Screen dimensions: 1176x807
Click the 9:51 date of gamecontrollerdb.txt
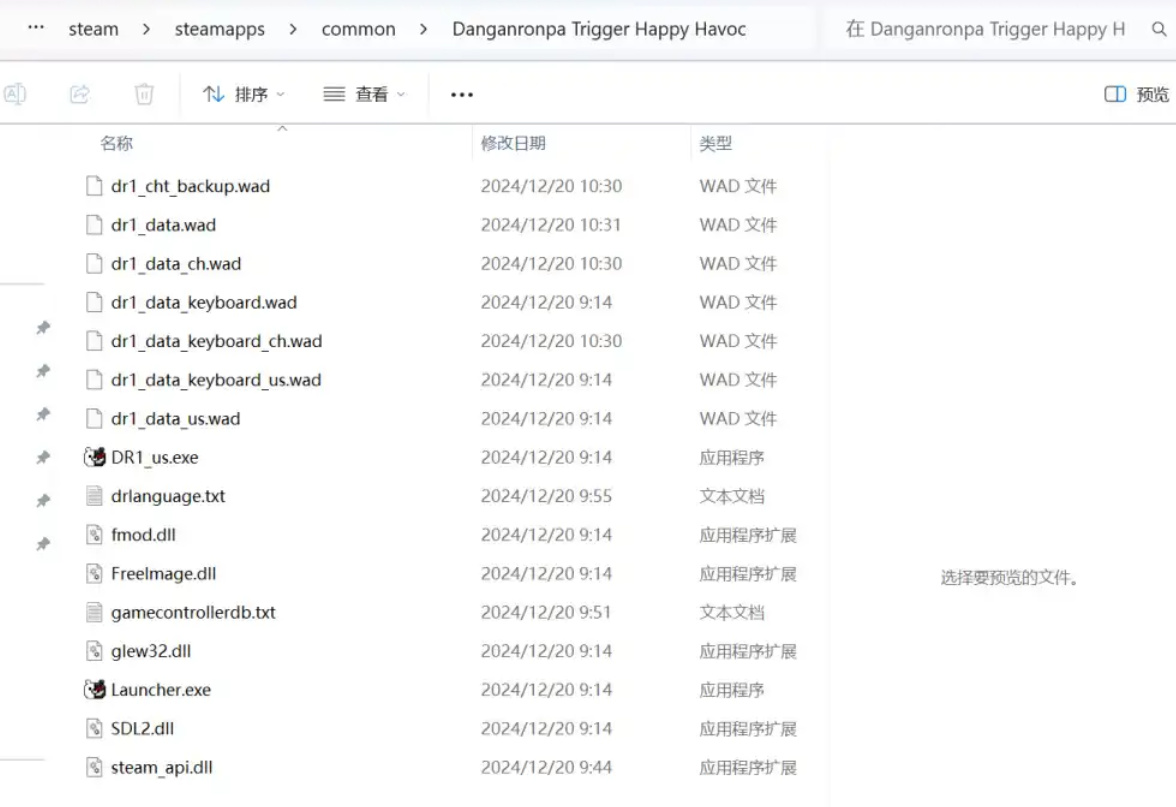point(546,612)
